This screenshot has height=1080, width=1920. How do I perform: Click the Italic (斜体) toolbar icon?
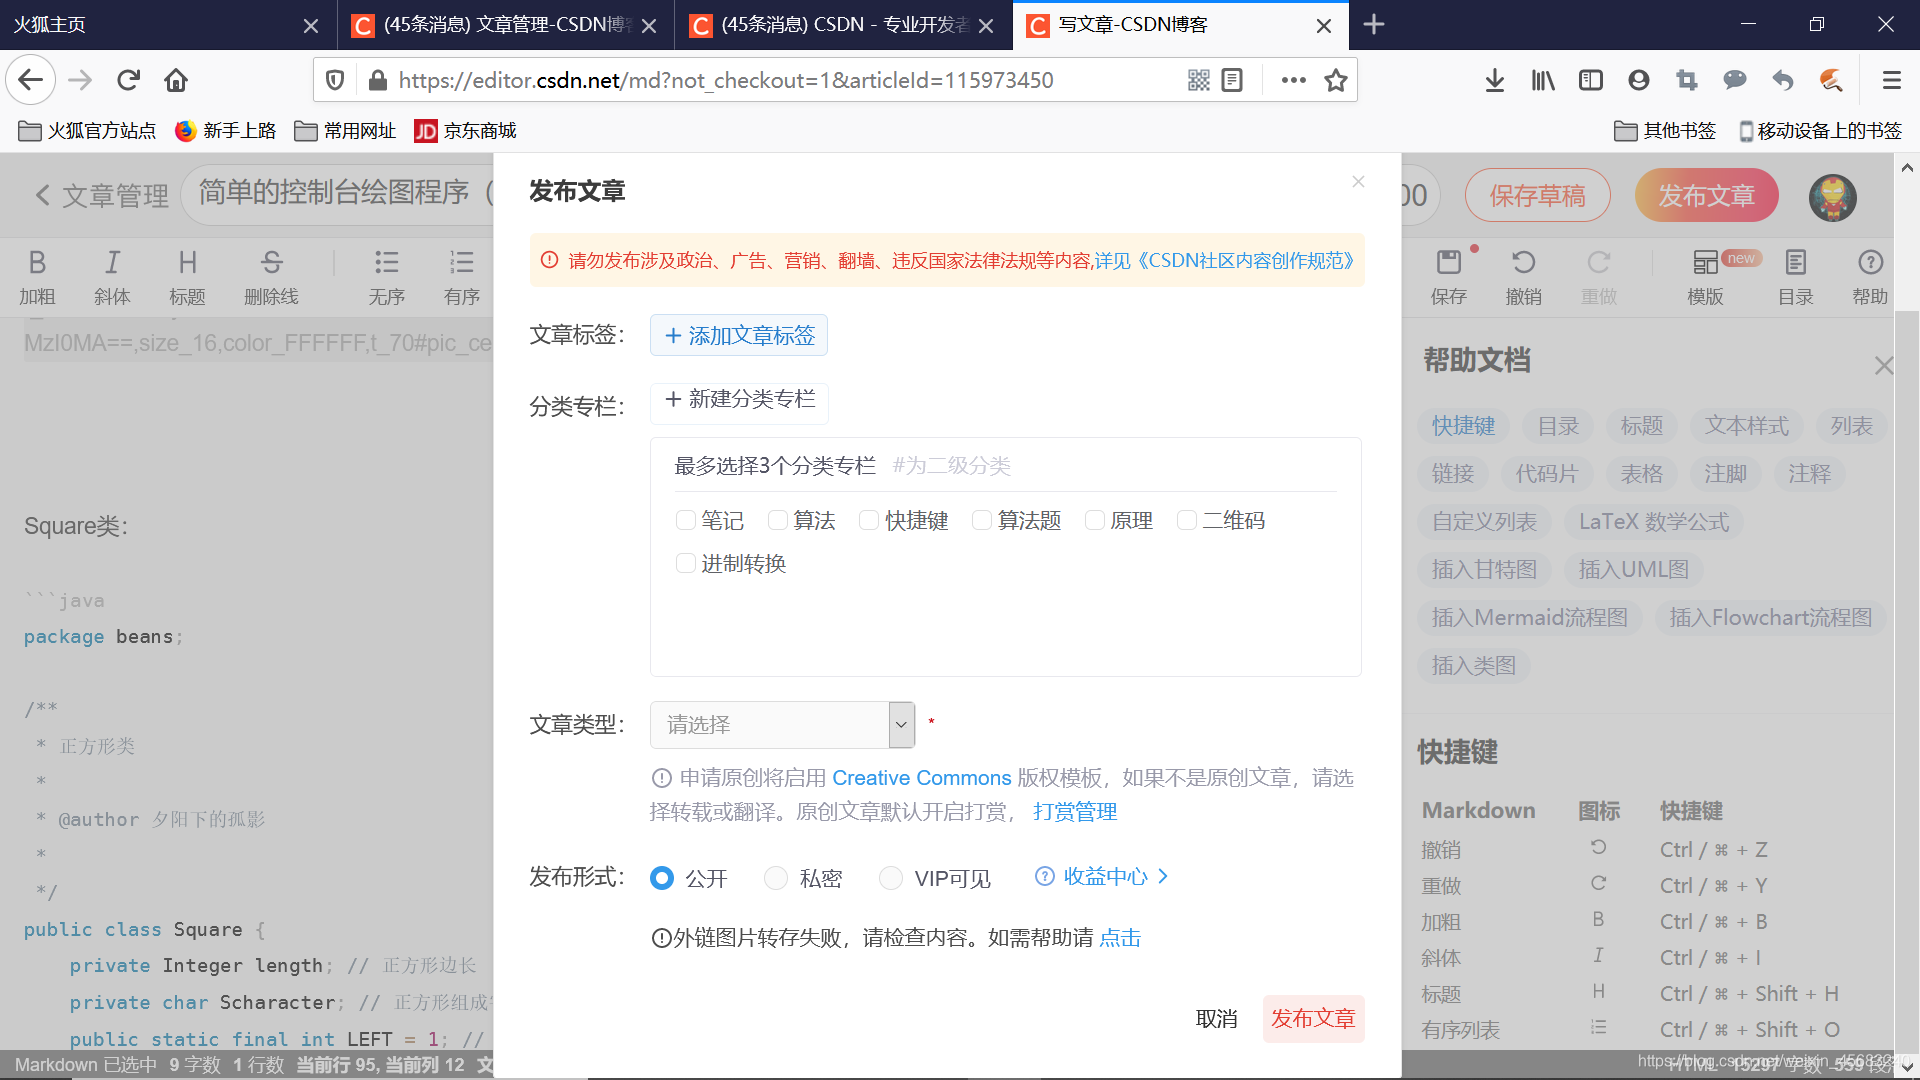tap(112, 263)
